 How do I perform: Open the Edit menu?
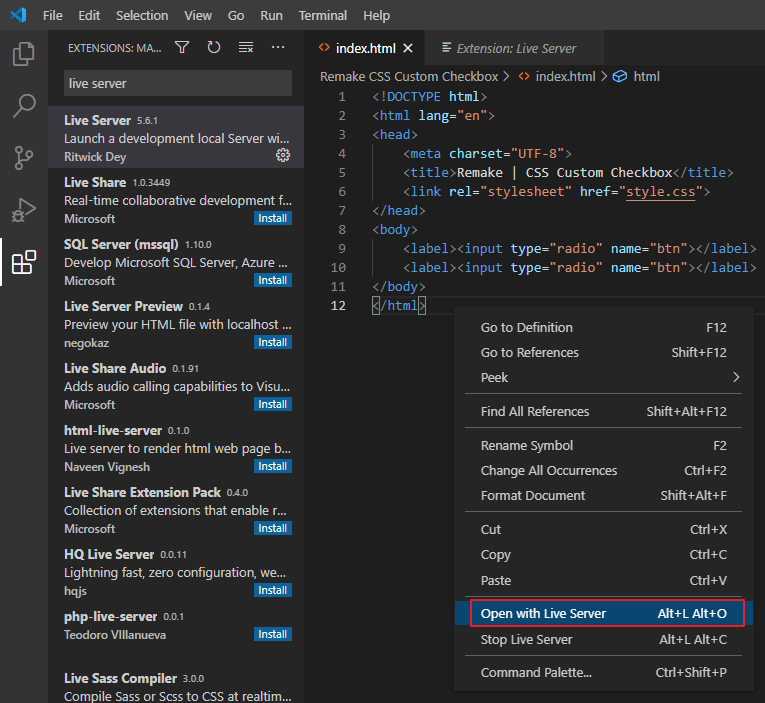[x=89, y=16]
